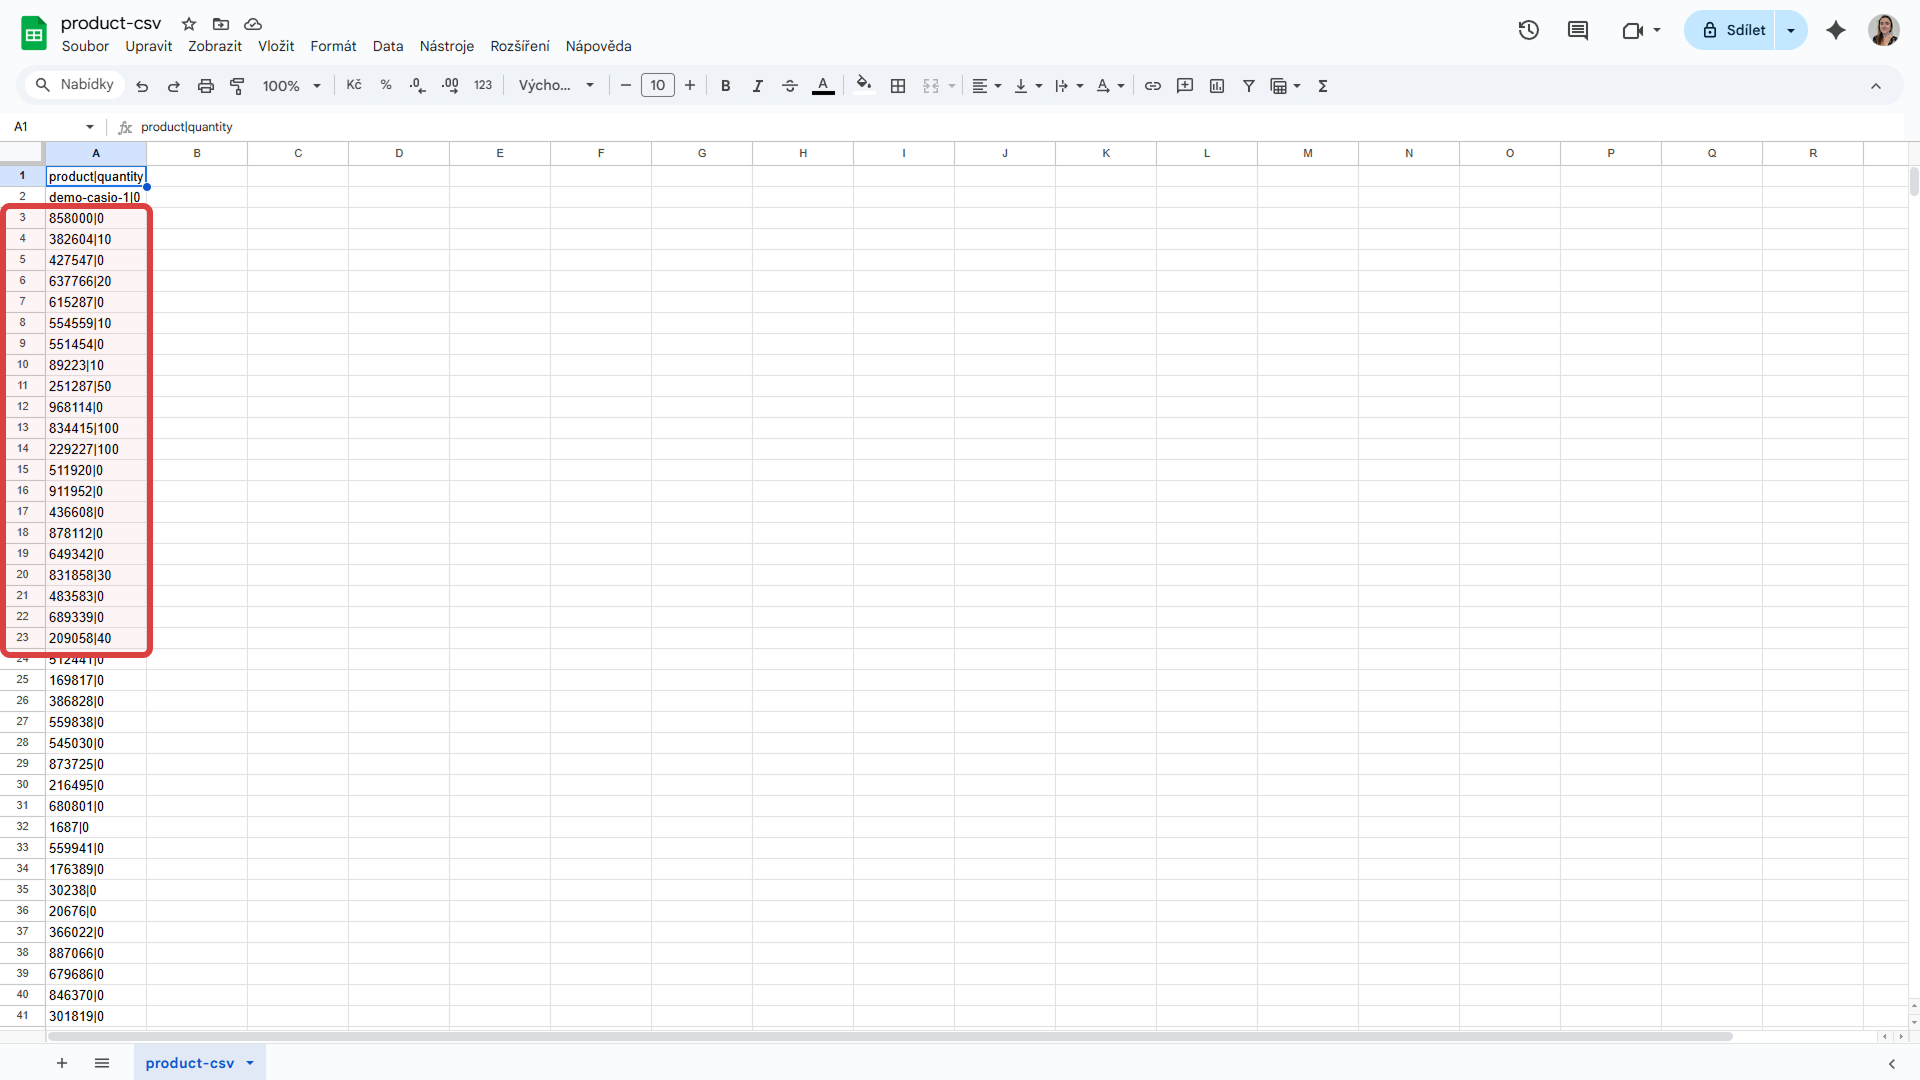
Task: Click the borders icon
Action: (x=898, y=86)
